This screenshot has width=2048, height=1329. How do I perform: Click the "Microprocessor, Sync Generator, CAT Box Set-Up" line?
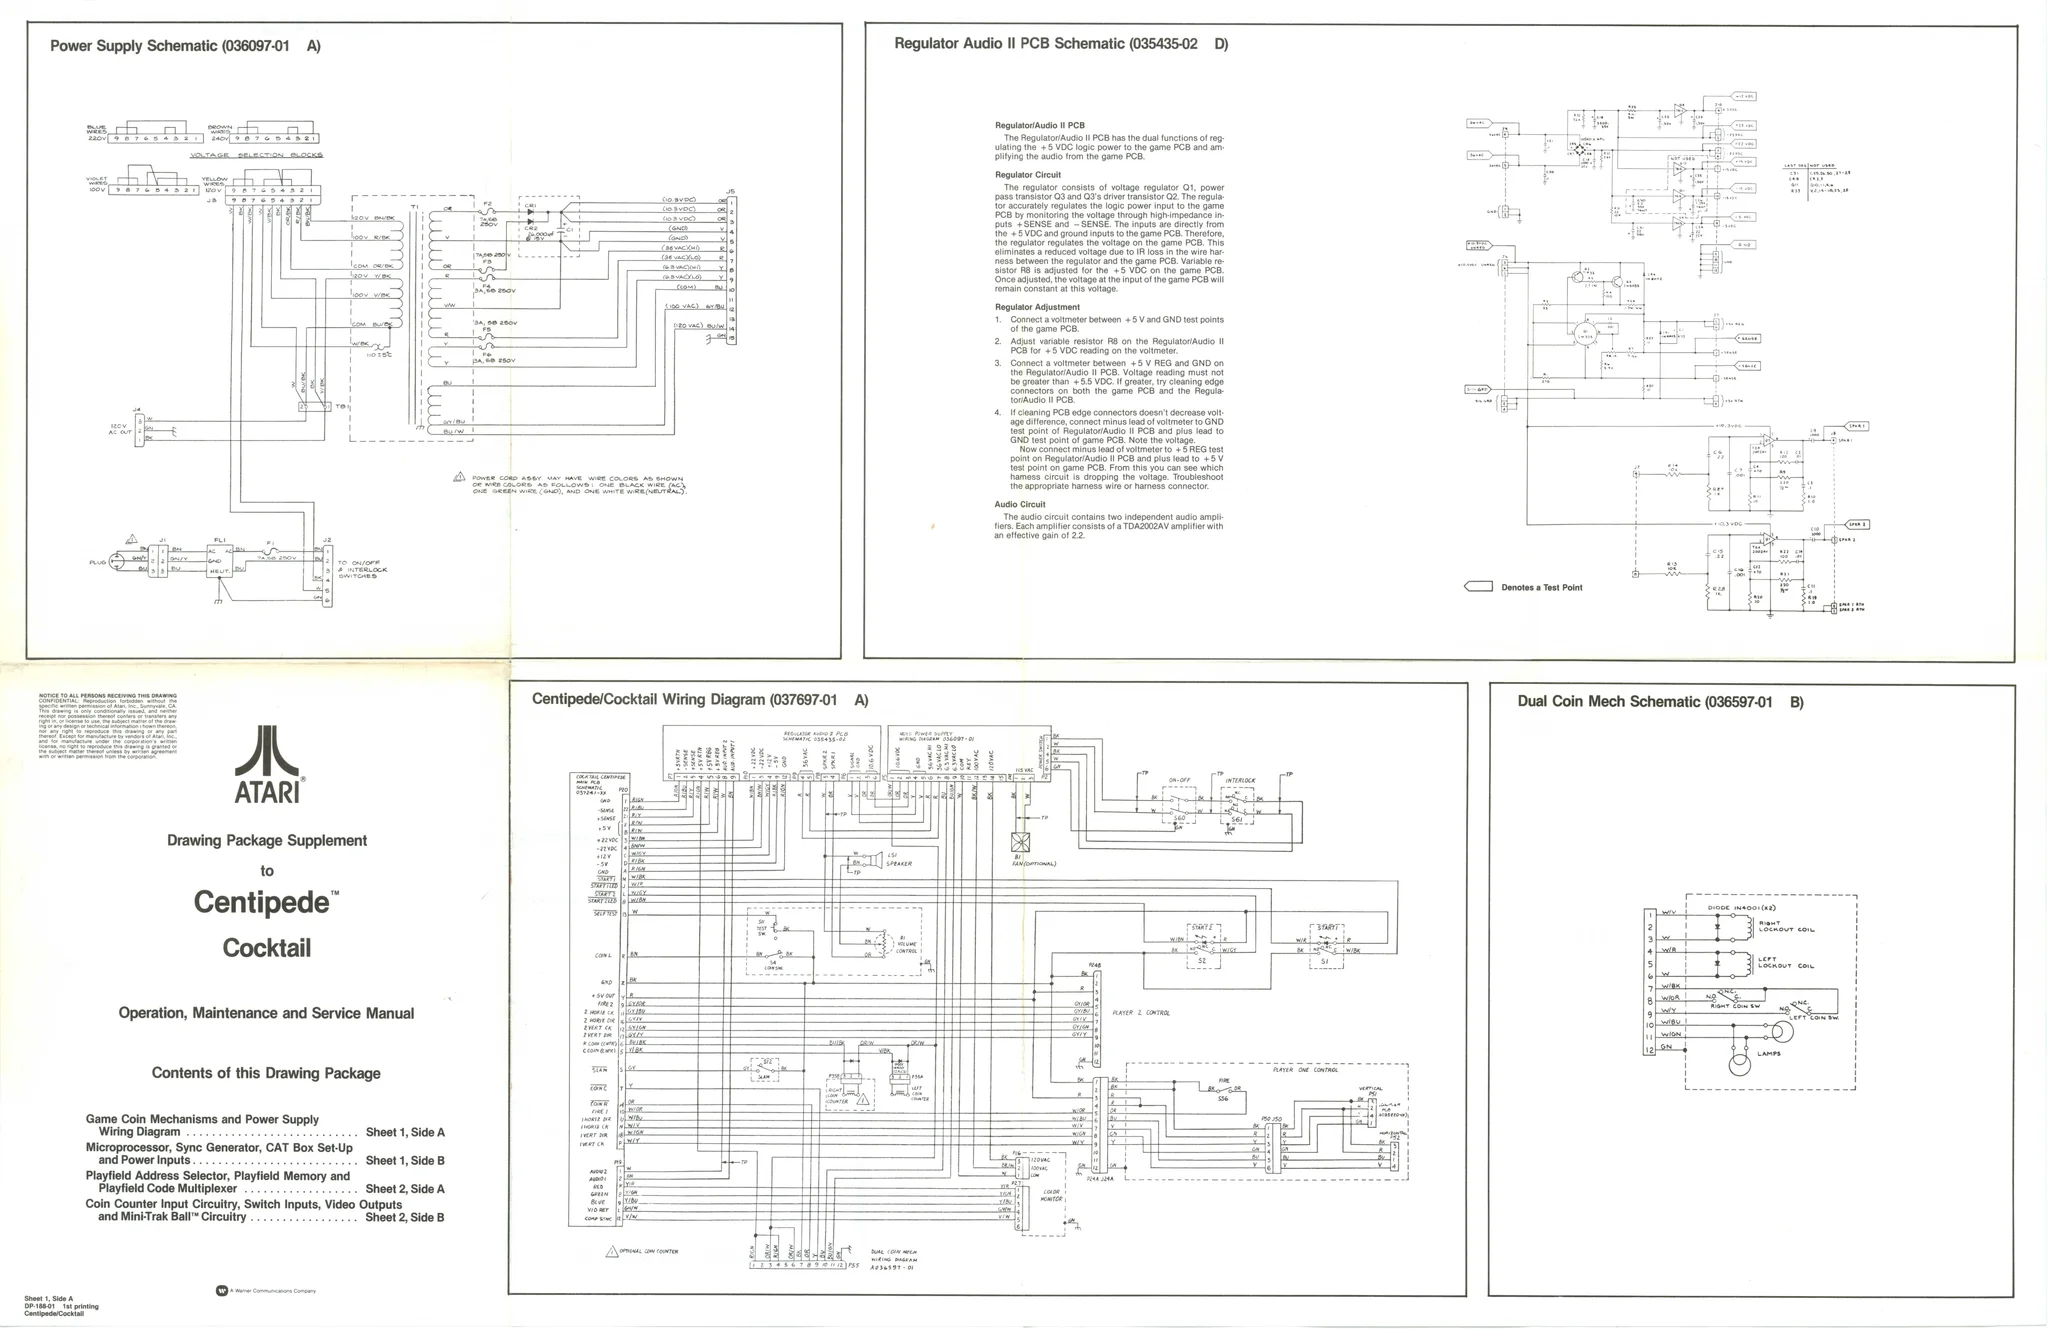(x=219, y=1148)
